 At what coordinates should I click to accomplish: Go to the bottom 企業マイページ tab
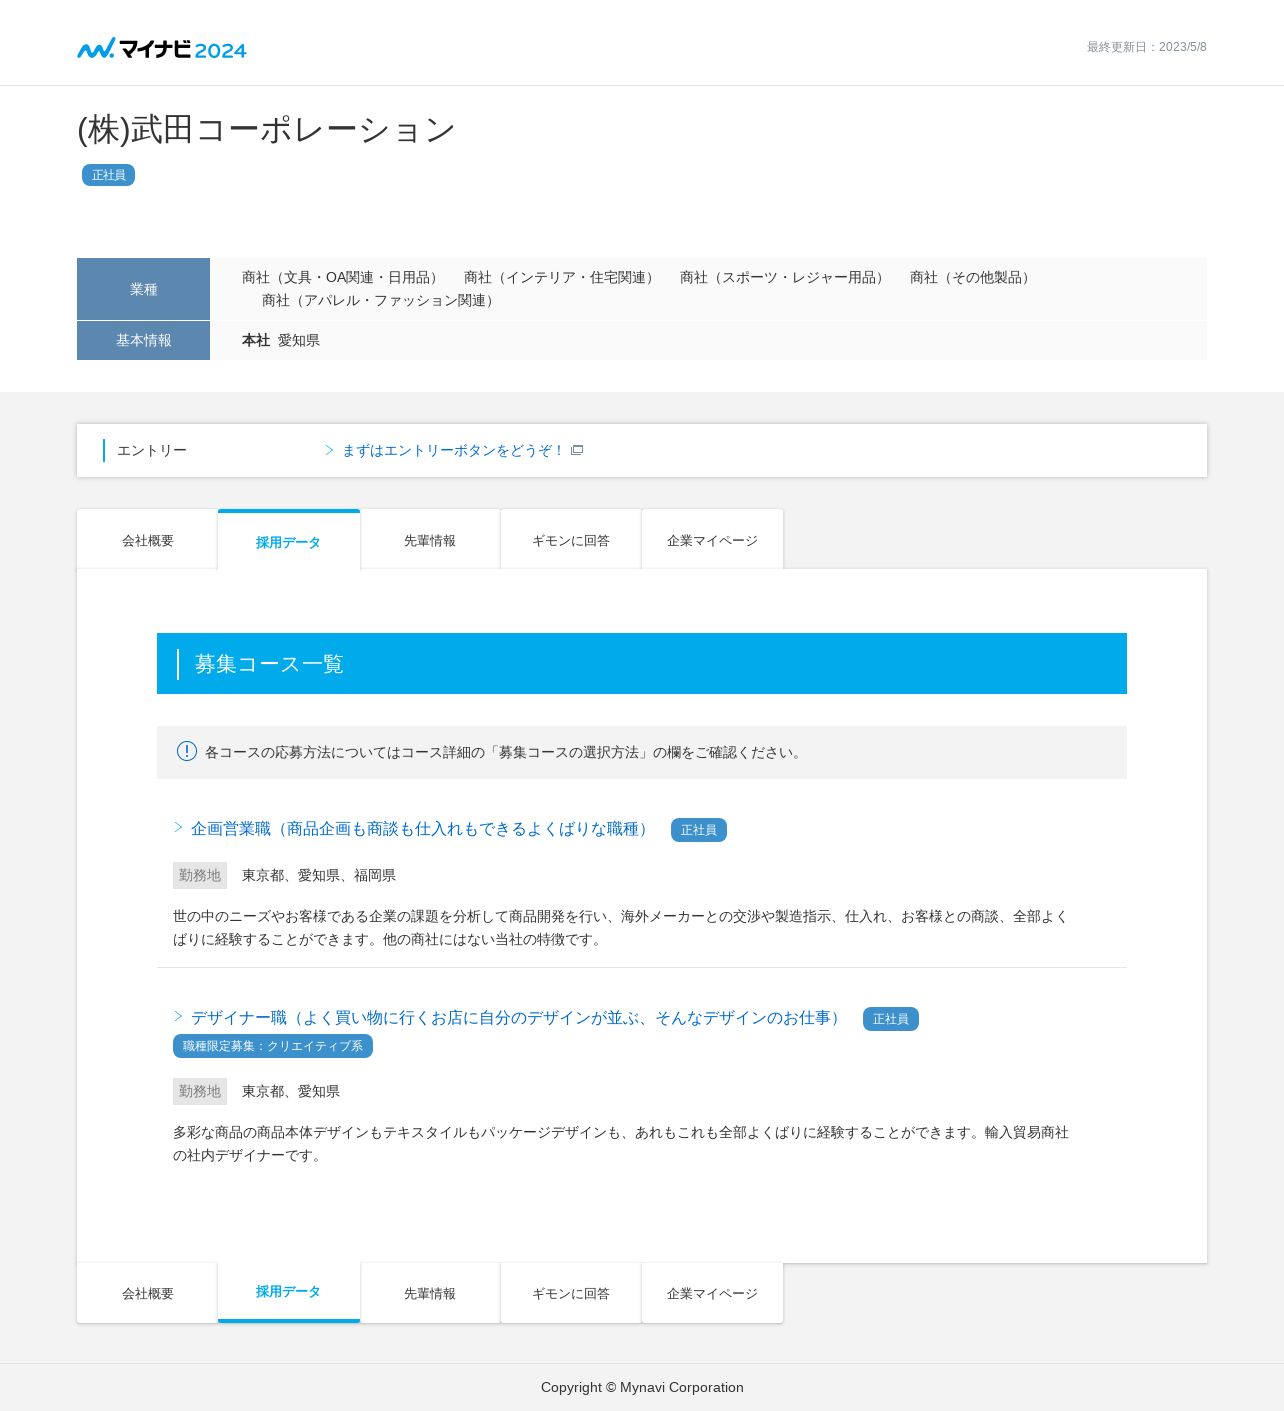(x=712, y=1293)
